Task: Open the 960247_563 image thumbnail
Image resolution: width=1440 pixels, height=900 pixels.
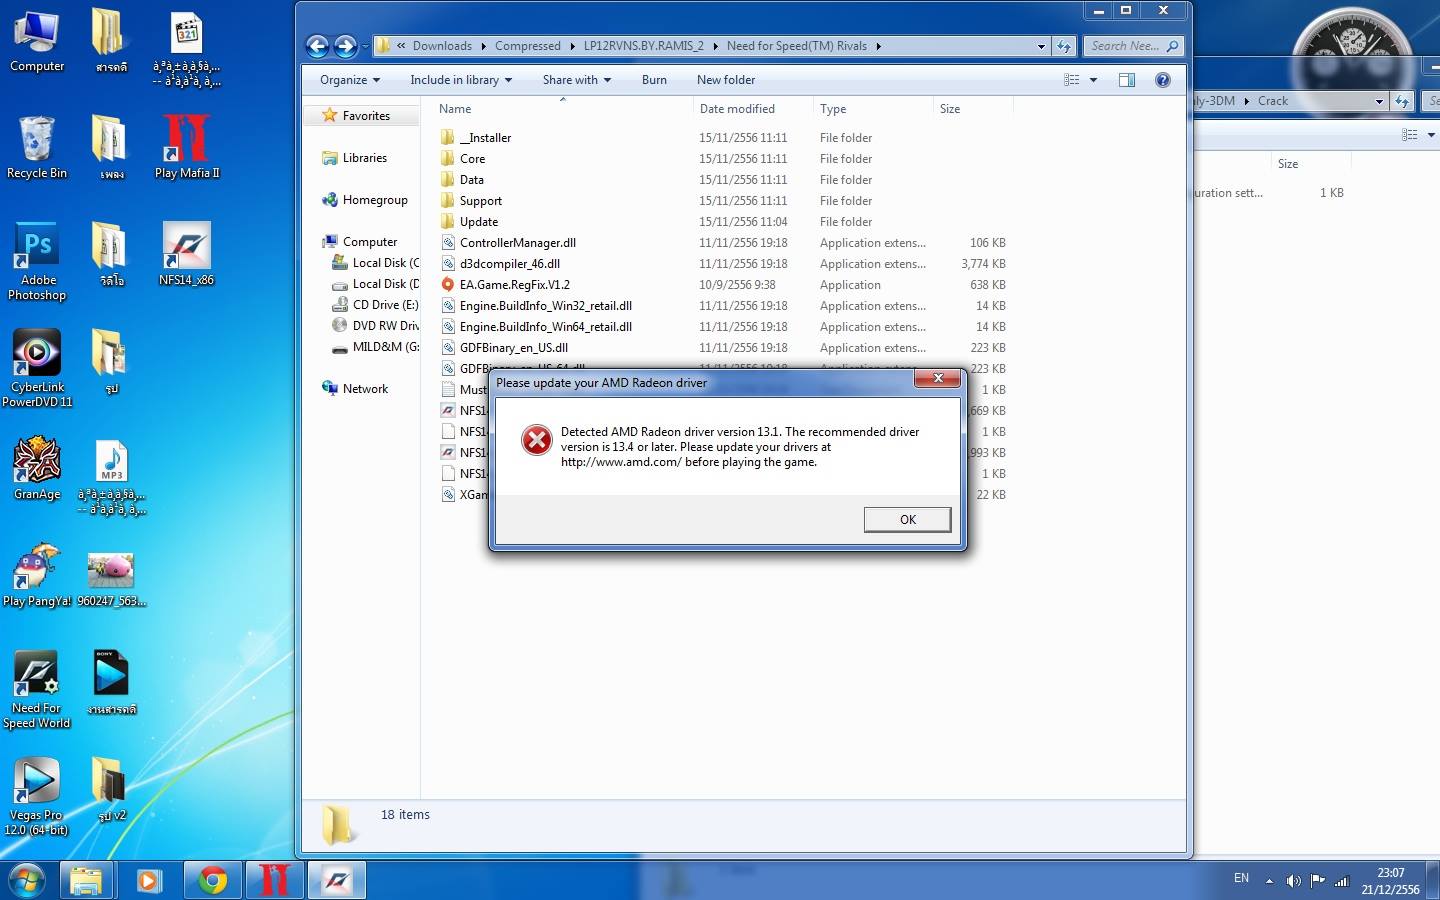Action: click(111, 580)
